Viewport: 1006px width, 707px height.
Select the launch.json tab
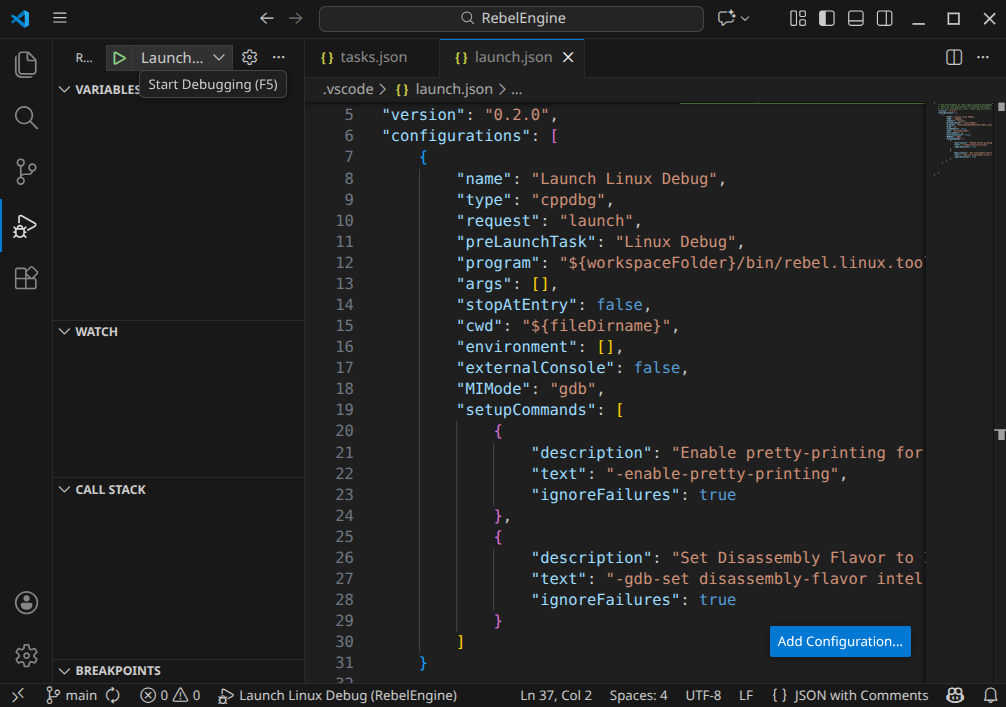(x=512, y=58)
